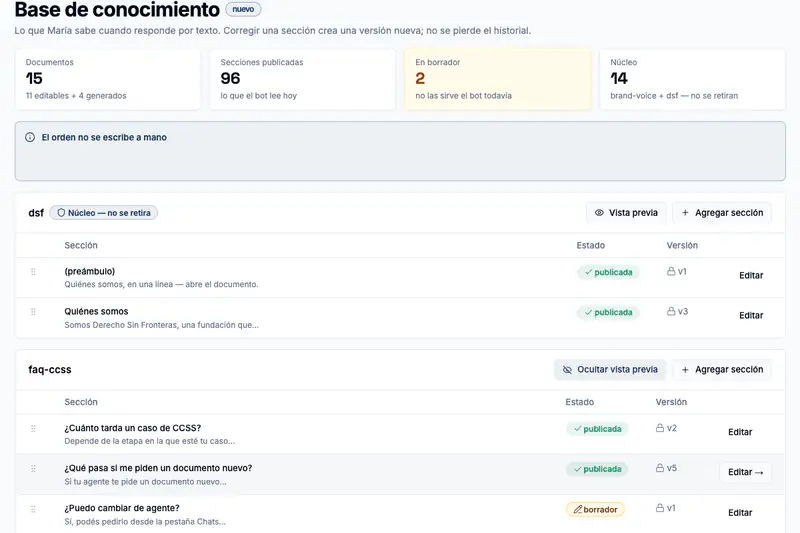
Task: Click the 'Base de conocimiento' page heading
Action: 117,10
